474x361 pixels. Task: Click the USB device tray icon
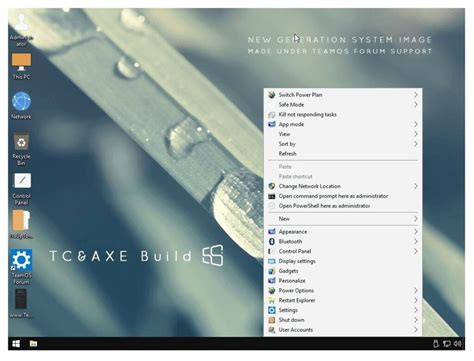436,343
